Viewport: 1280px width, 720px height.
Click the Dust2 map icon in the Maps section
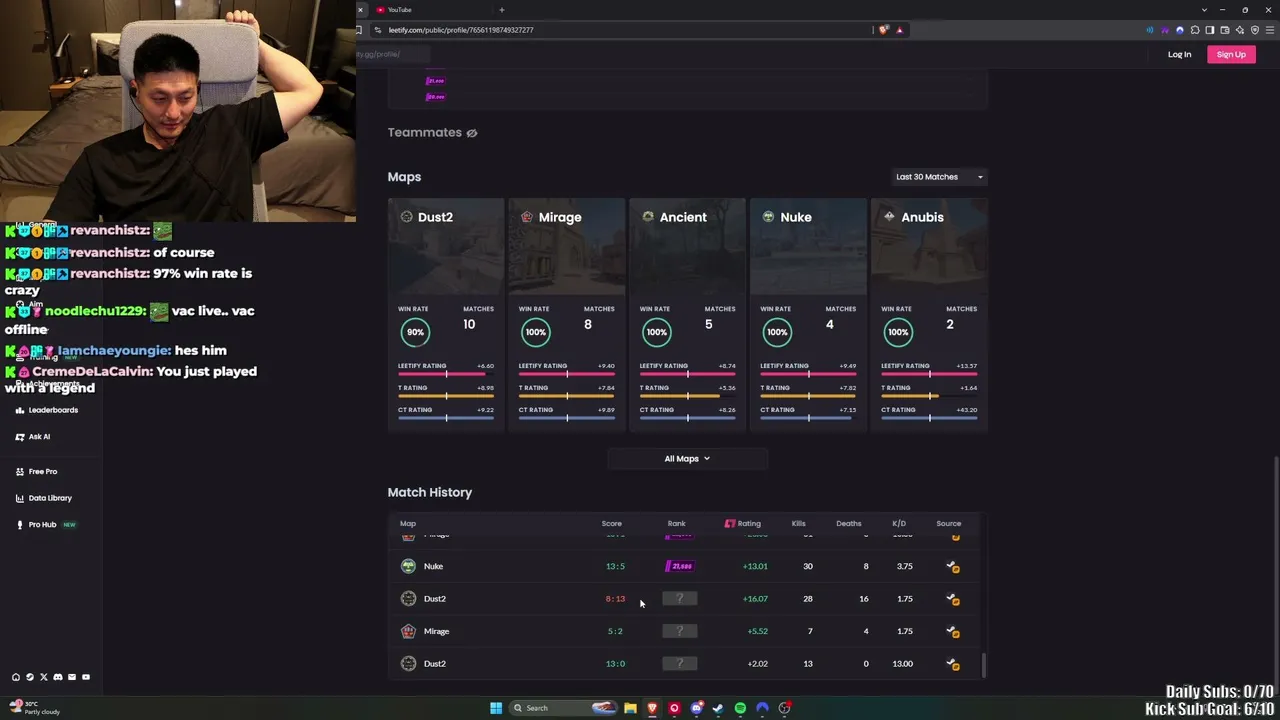coord(406,217)
